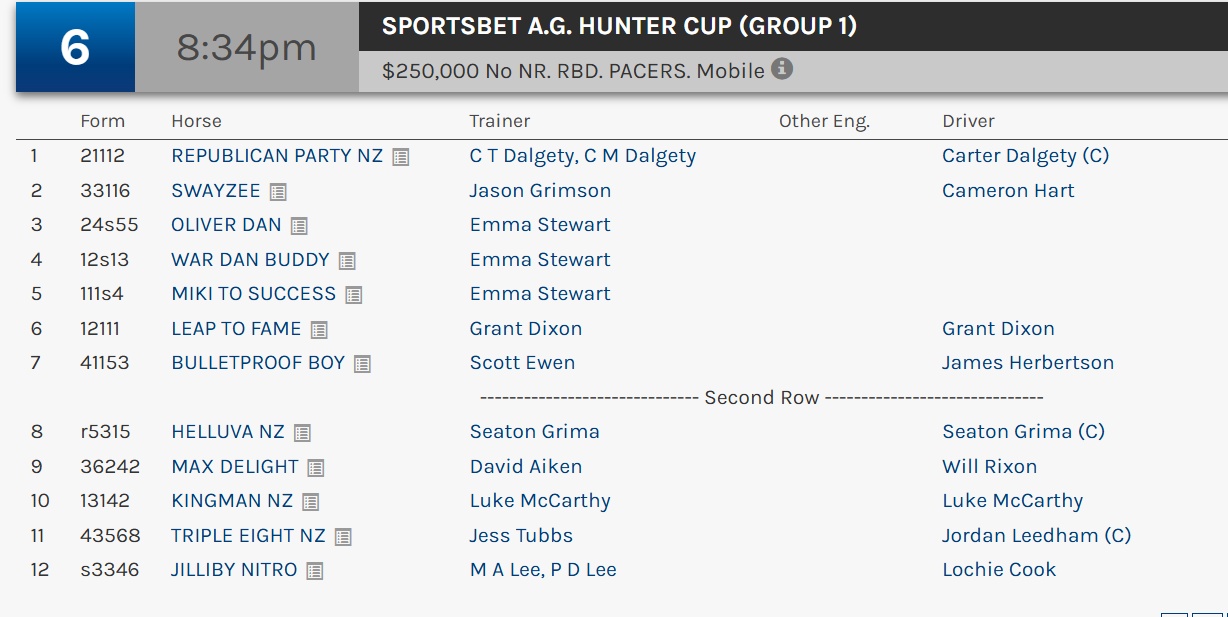
Task: View driver Cameron Hart's details
Action: pyautogui.click(x=1008, y=191)
